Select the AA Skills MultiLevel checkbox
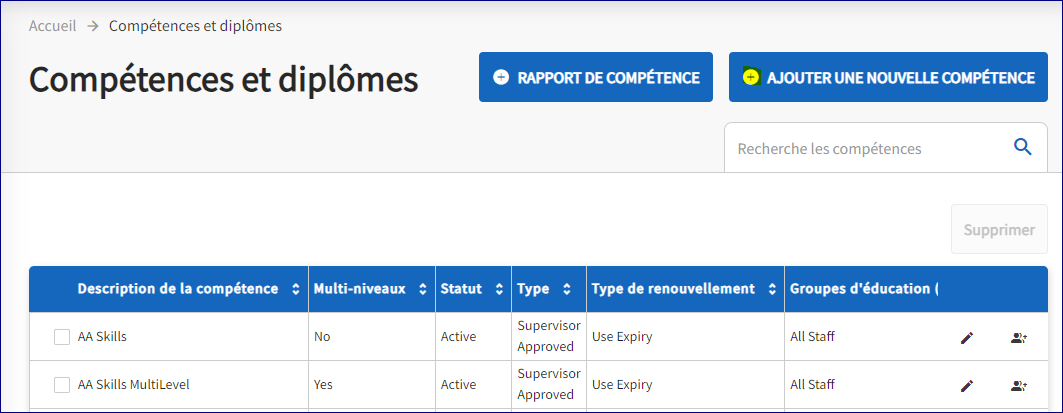Screen dimensions: 1063x413 pyautogui.click(x=62, y=385)
